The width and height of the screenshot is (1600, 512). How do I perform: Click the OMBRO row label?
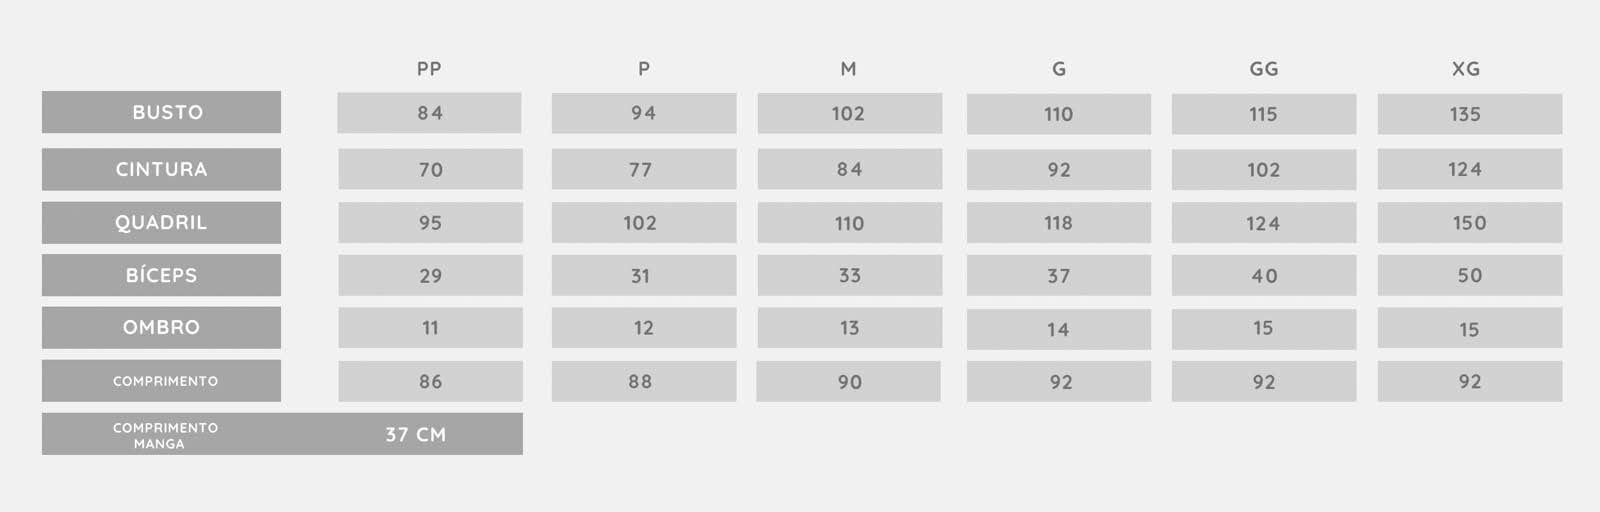tap(161, 327)
